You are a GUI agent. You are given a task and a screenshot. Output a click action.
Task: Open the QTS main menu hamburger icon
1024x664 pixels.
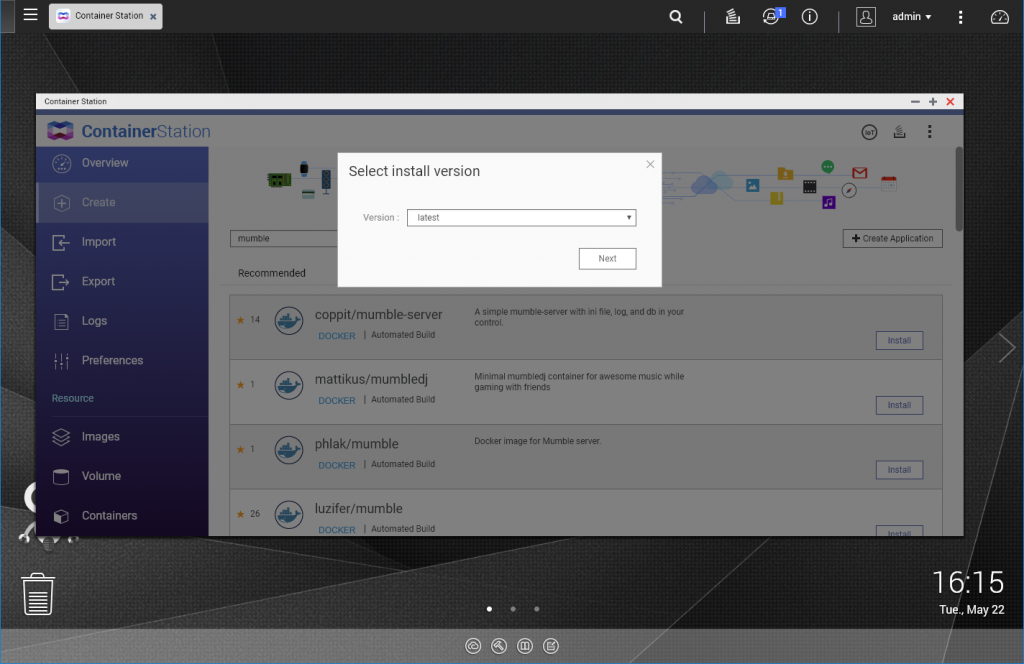click(x=30, y=15)
